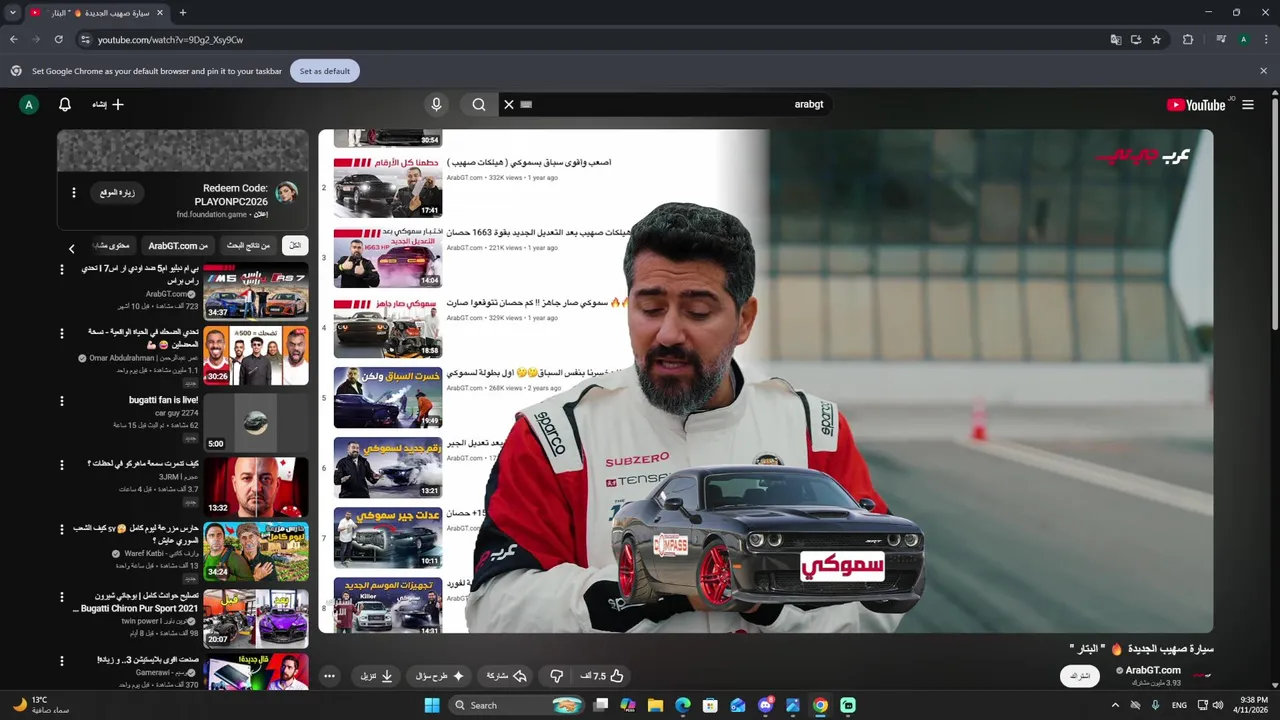Show hidden system tray icons
1280x720 pixels.
[x=1116, y=705]
